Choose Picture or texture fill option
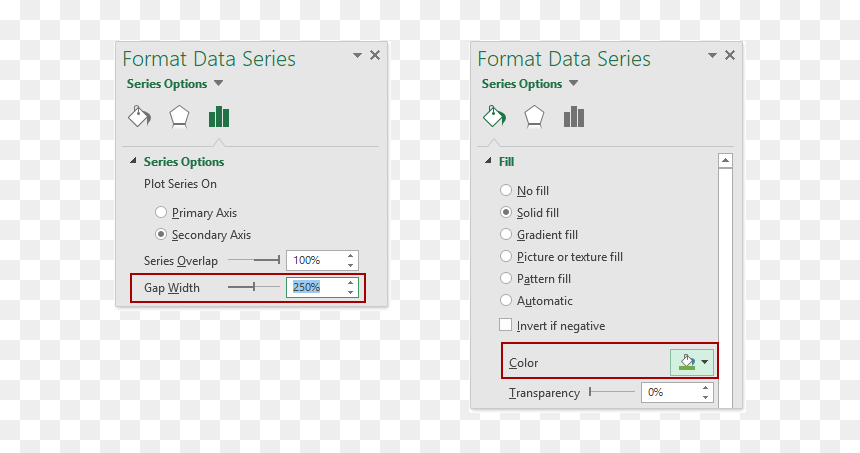This screenshot has height=453, width=860. click(506, 256)
